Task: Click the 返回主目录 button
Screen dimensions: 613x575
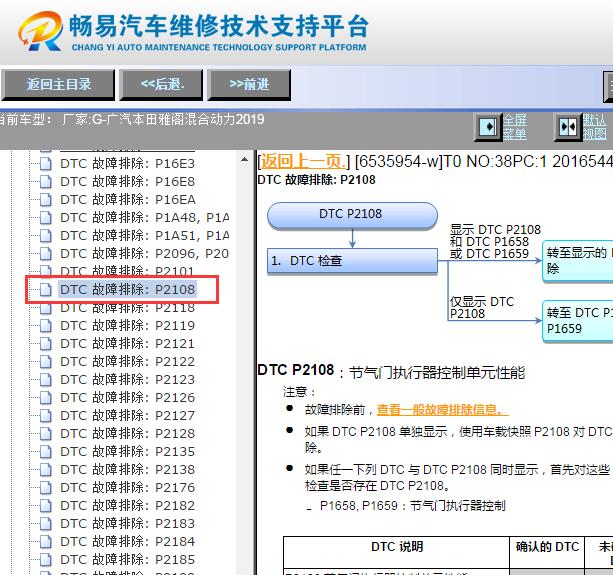Action: point(58,85)
